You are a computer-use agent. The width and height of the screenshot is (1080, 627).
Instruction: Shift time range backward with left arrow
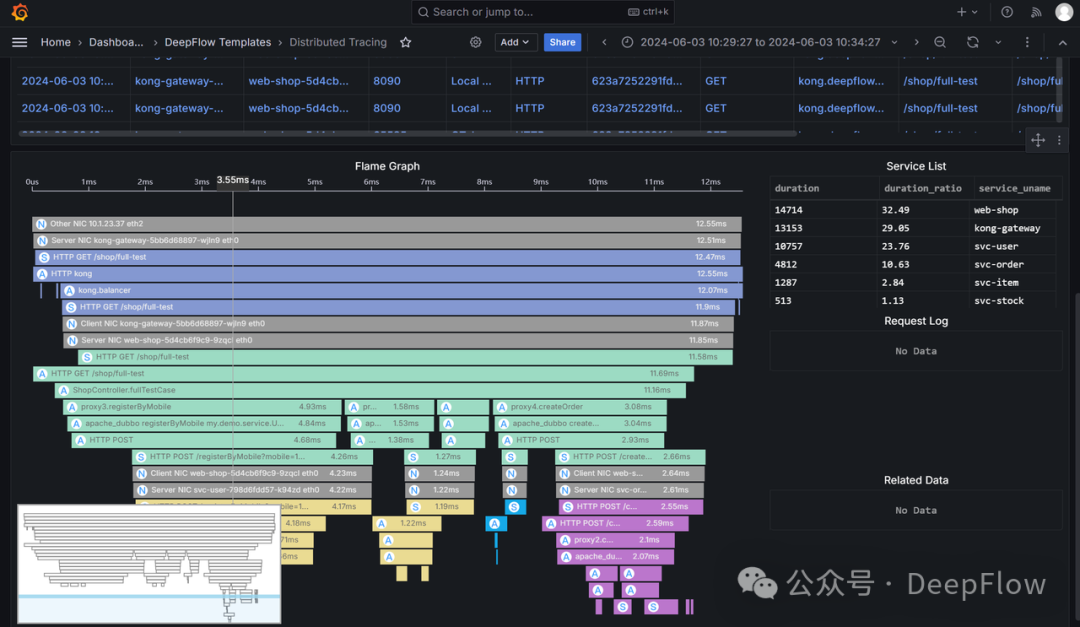(604, 42)
